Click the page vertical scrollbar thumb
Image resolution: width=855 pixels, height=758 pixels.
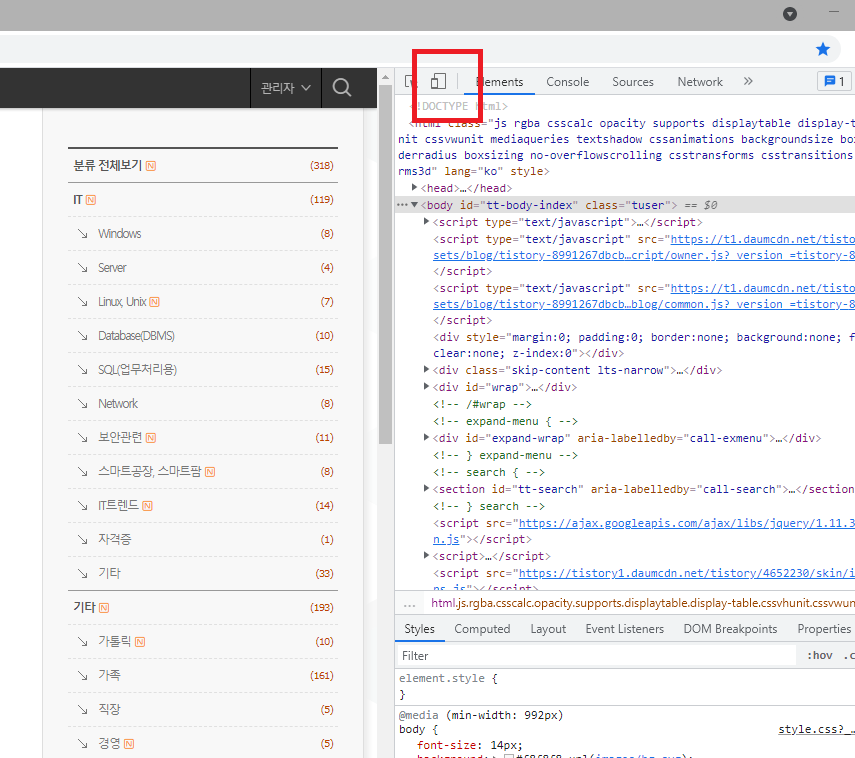point(386,264)
